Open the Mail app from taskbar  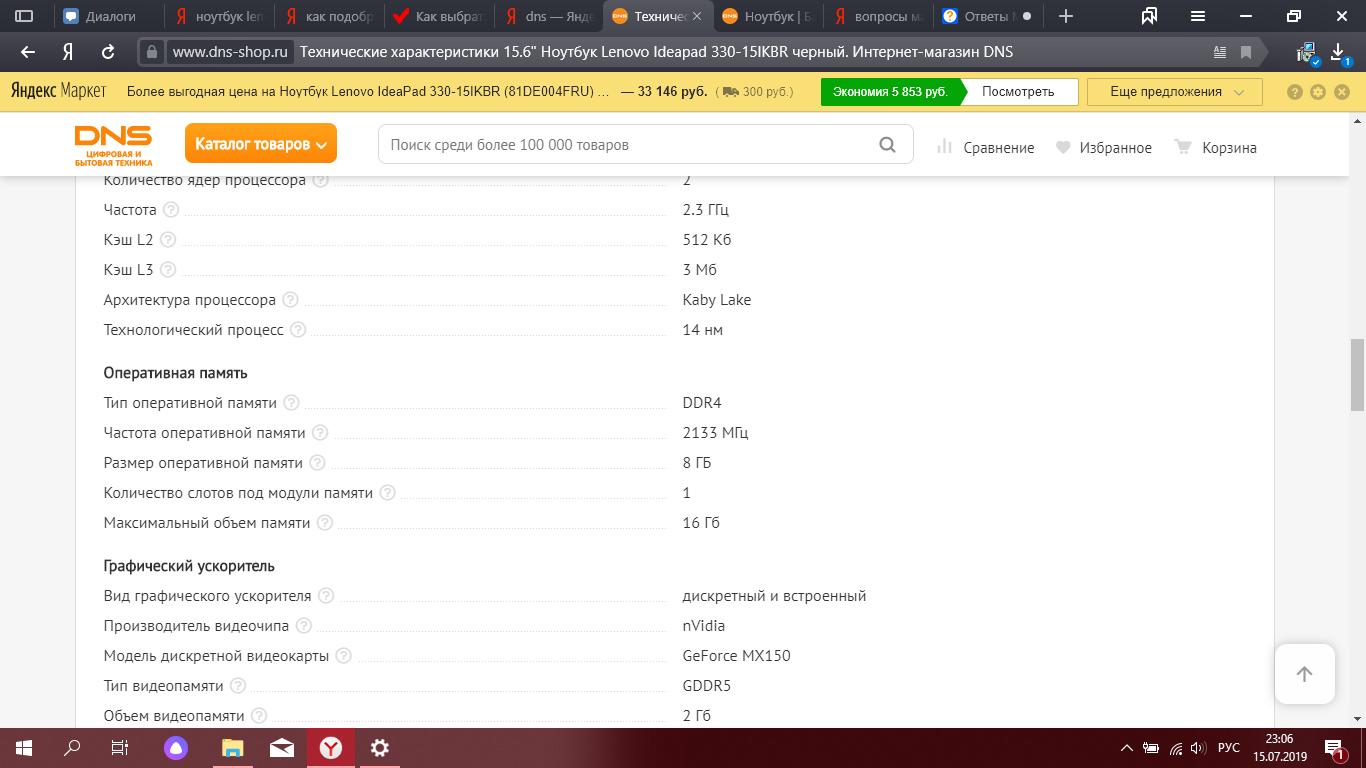pyautogui.click(x=281, y=748)
